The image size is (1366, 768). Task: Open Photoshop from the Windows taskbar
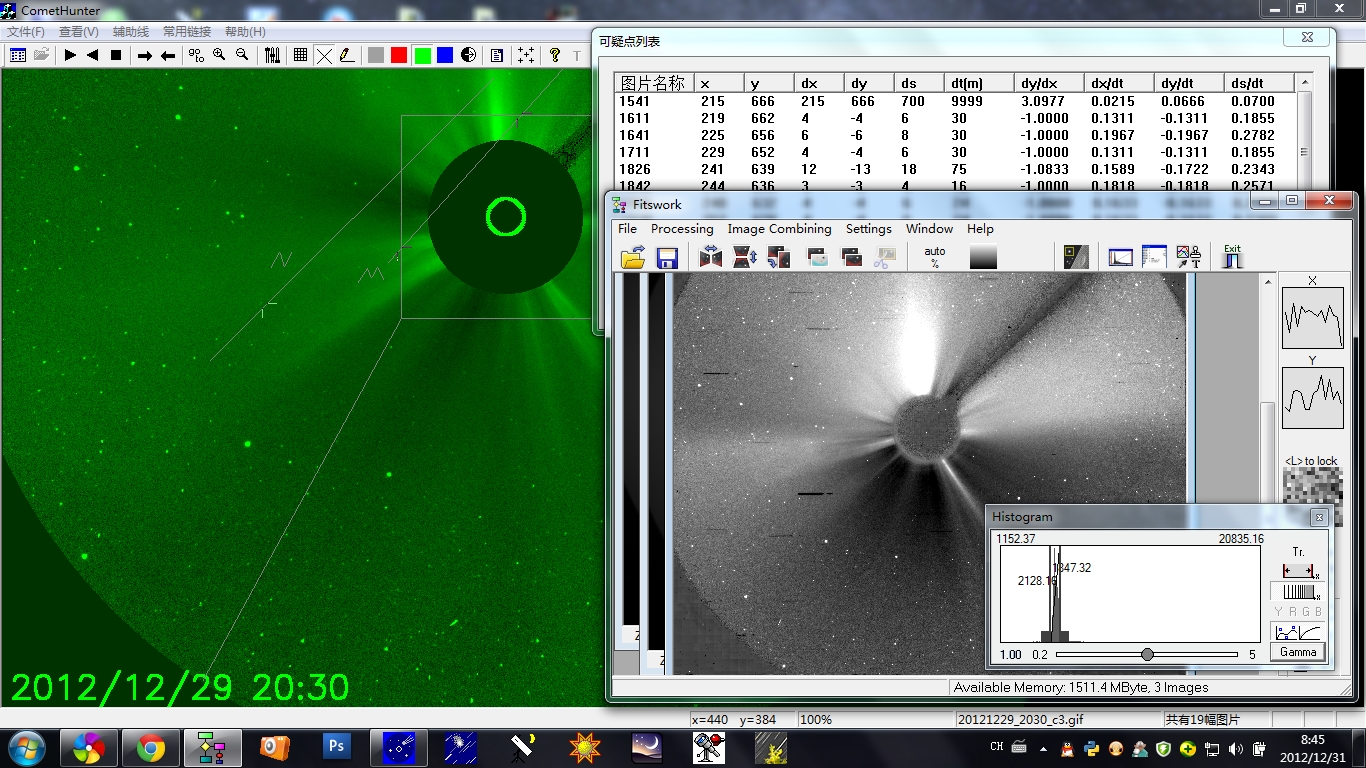(x=336, y=747)
